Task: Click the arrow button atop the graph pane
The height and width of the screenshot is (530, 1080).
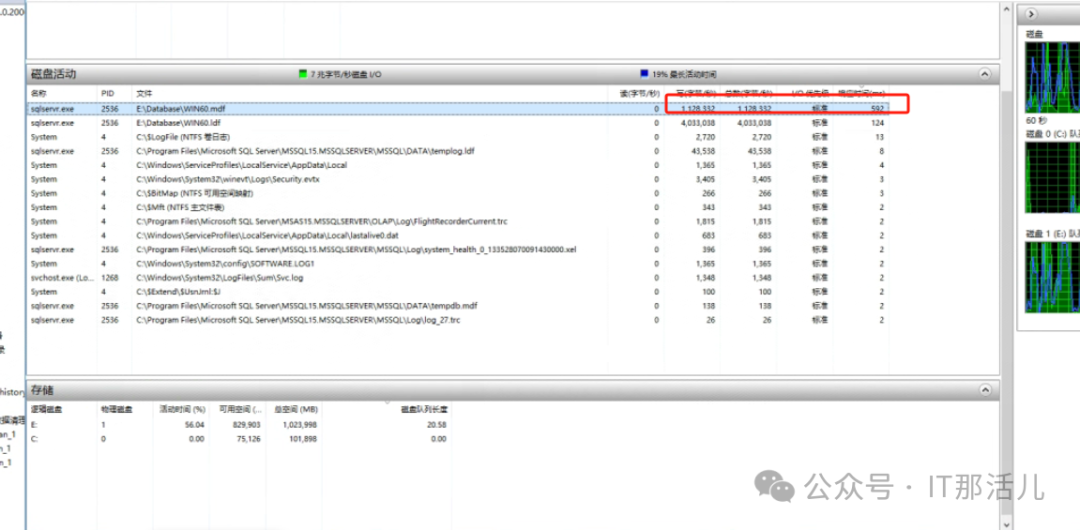Action: pyautogui.click(x=1031, y=14)
